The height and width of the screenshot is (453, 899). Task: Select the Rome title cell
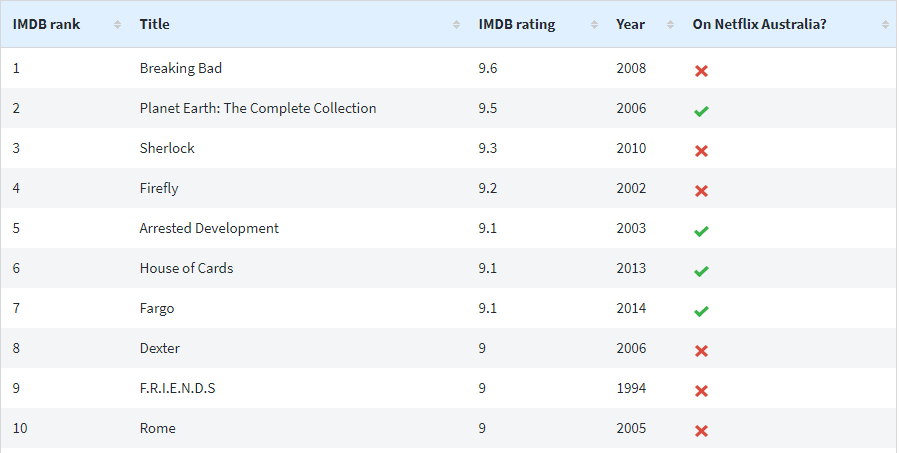(x=158, y=428)
